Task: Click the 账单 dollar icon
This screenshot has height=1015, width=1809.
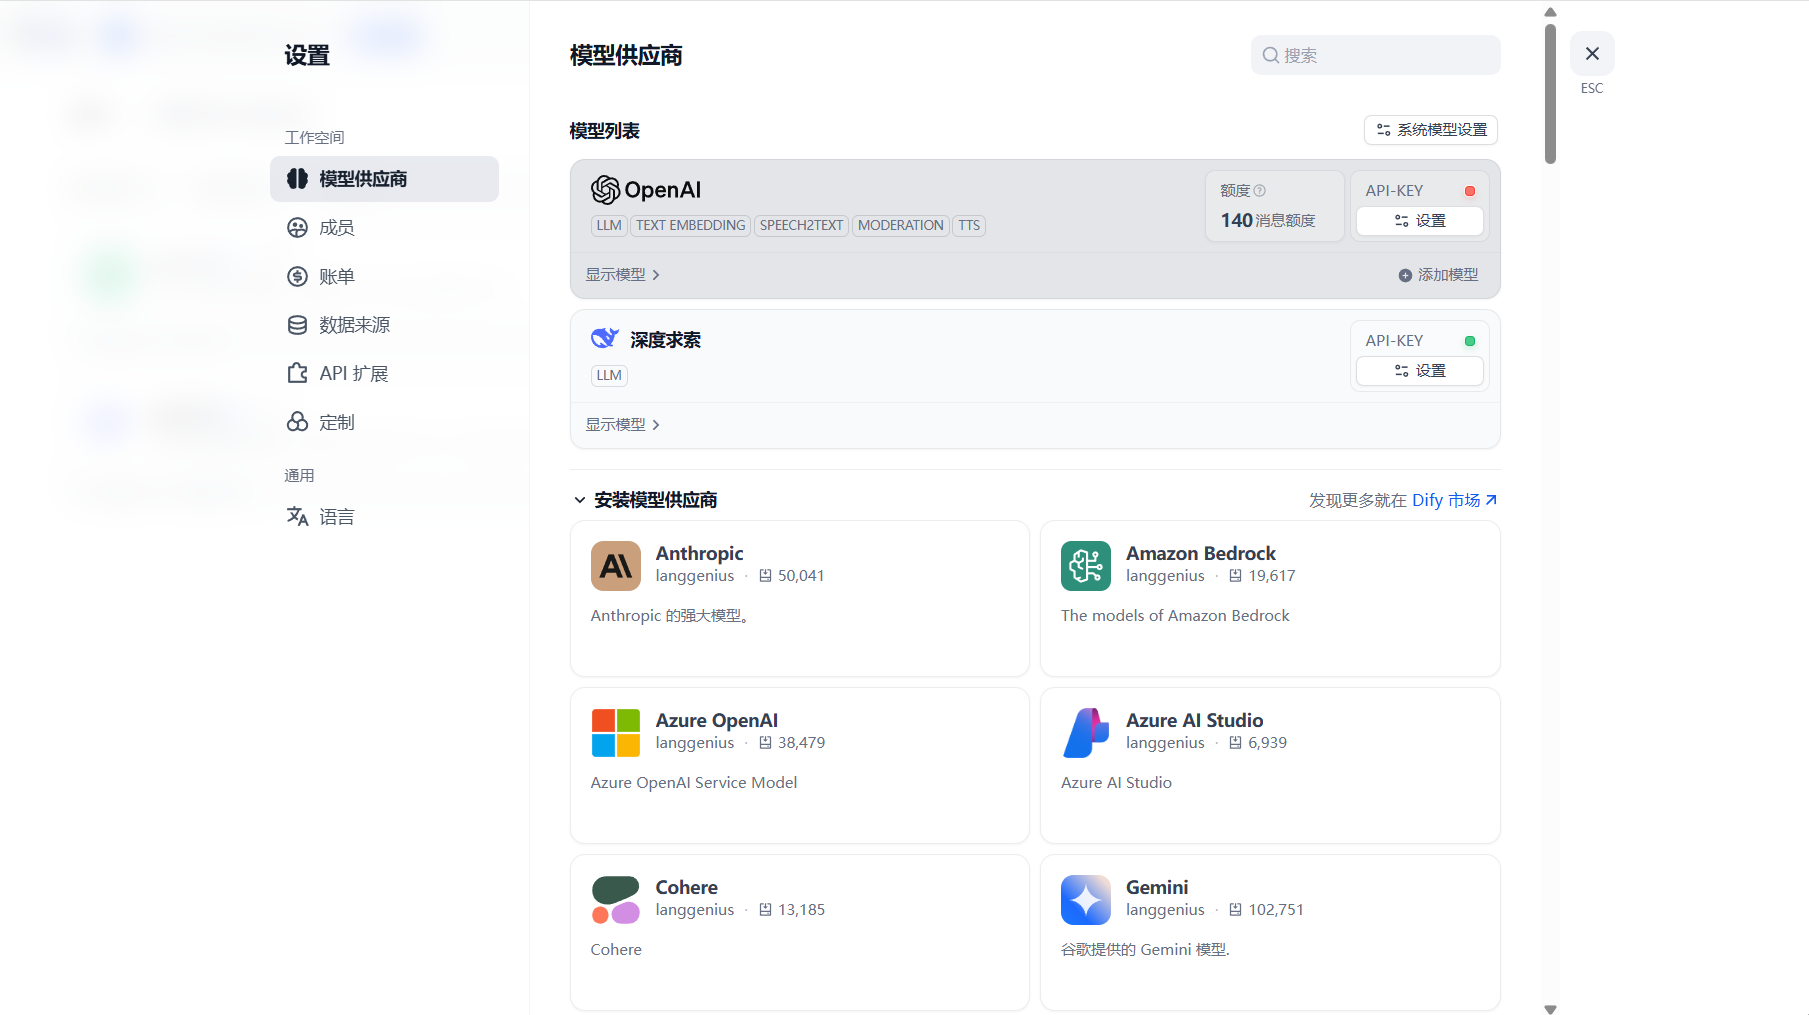Action: (297, 277)
